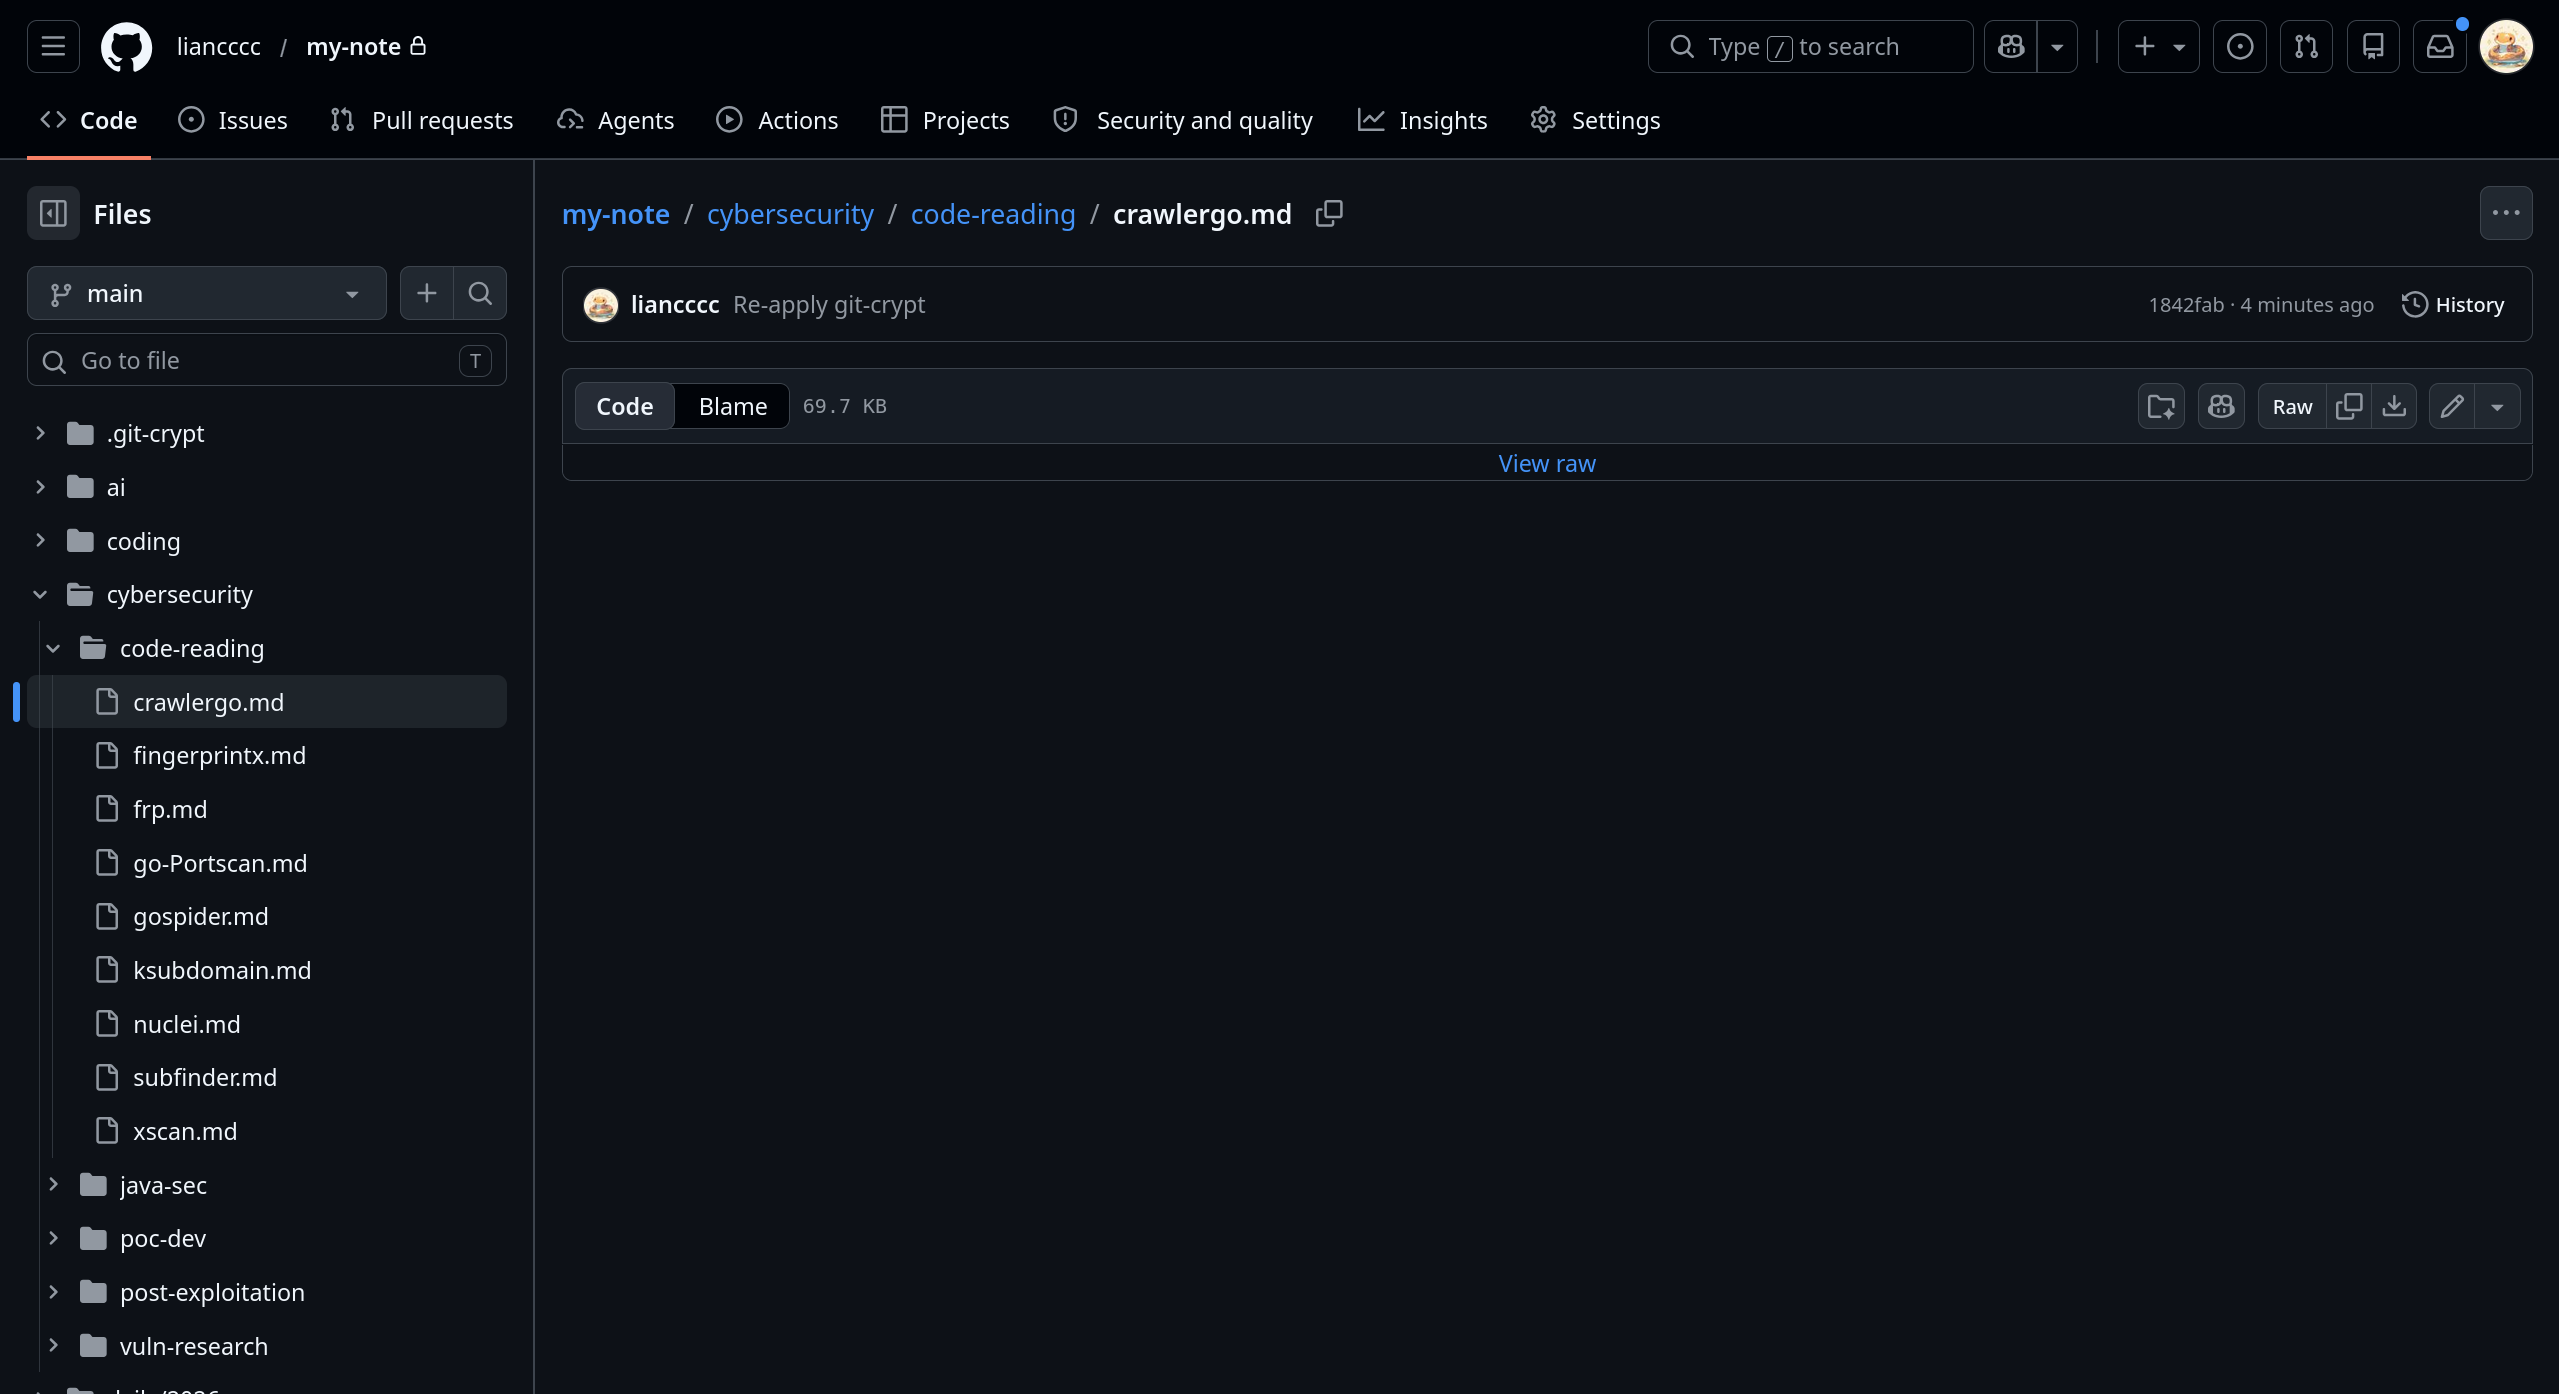The image size is (2559, 1394).
Task: Switch to the Projects tab
Action: click(x=945, y=120)
